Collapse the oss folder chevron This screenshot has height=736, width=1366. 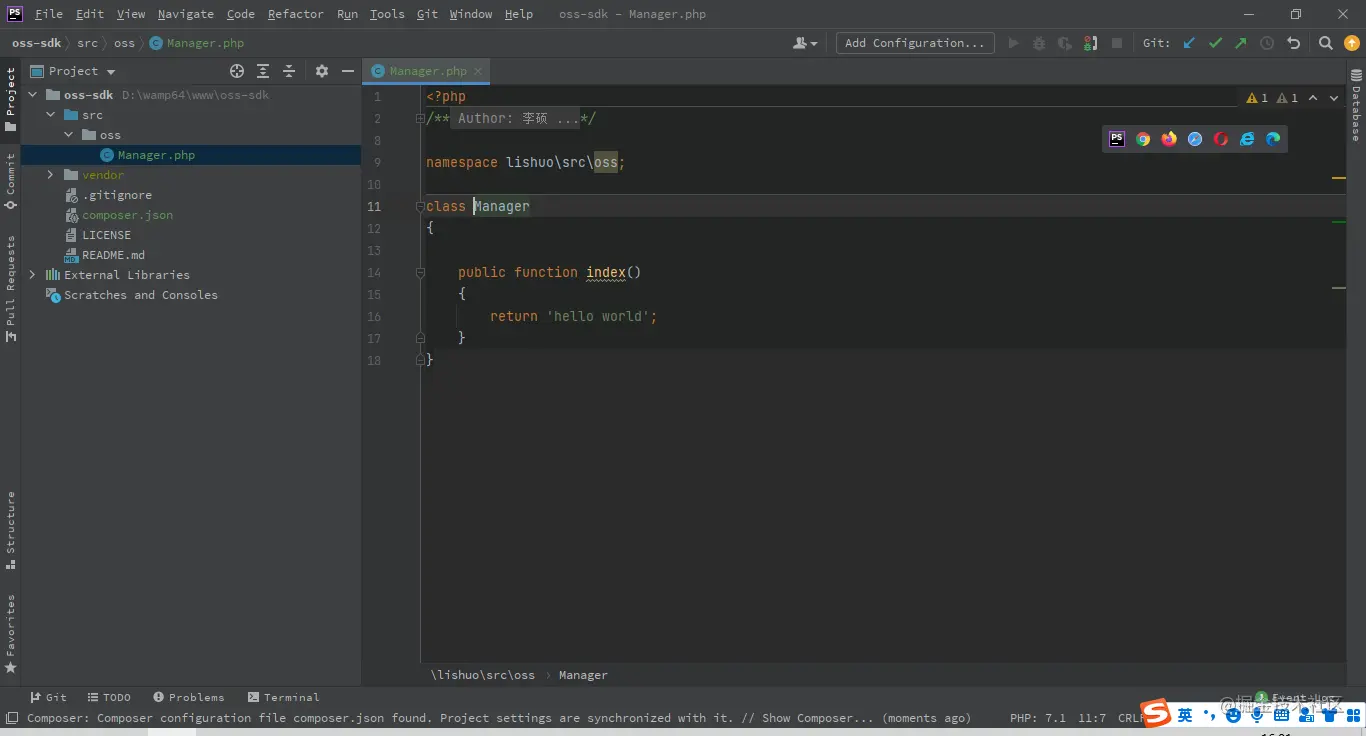68,135
